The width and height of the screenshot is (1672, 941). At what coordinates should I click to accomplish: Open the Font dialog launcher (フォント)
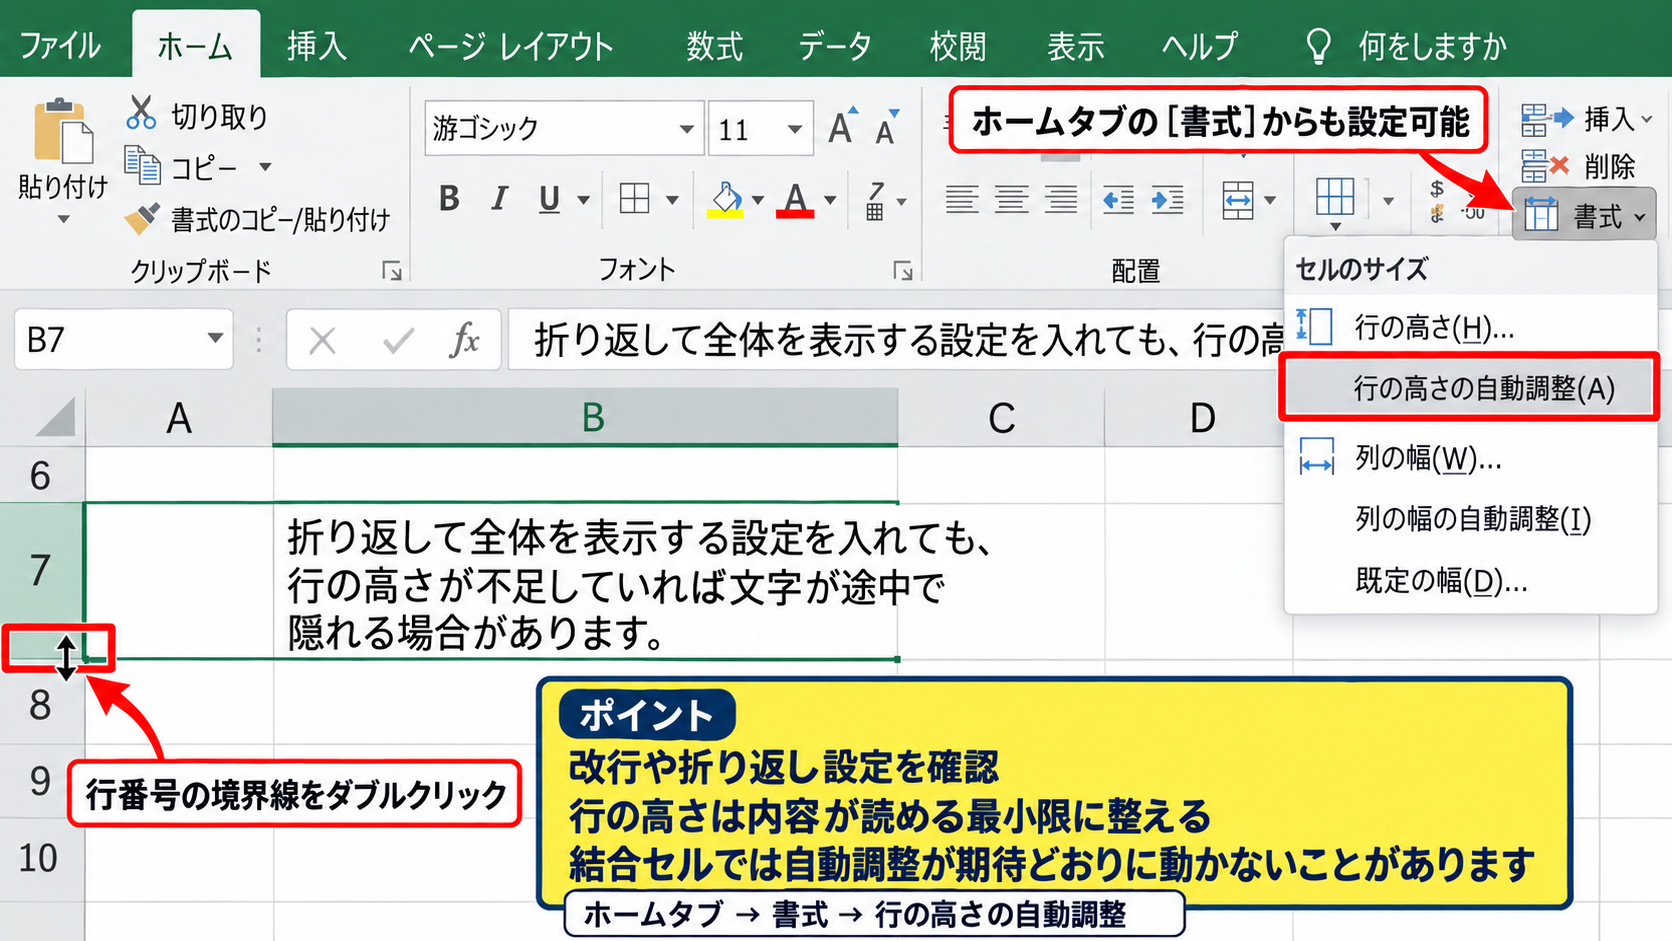(x=903, y=271)
